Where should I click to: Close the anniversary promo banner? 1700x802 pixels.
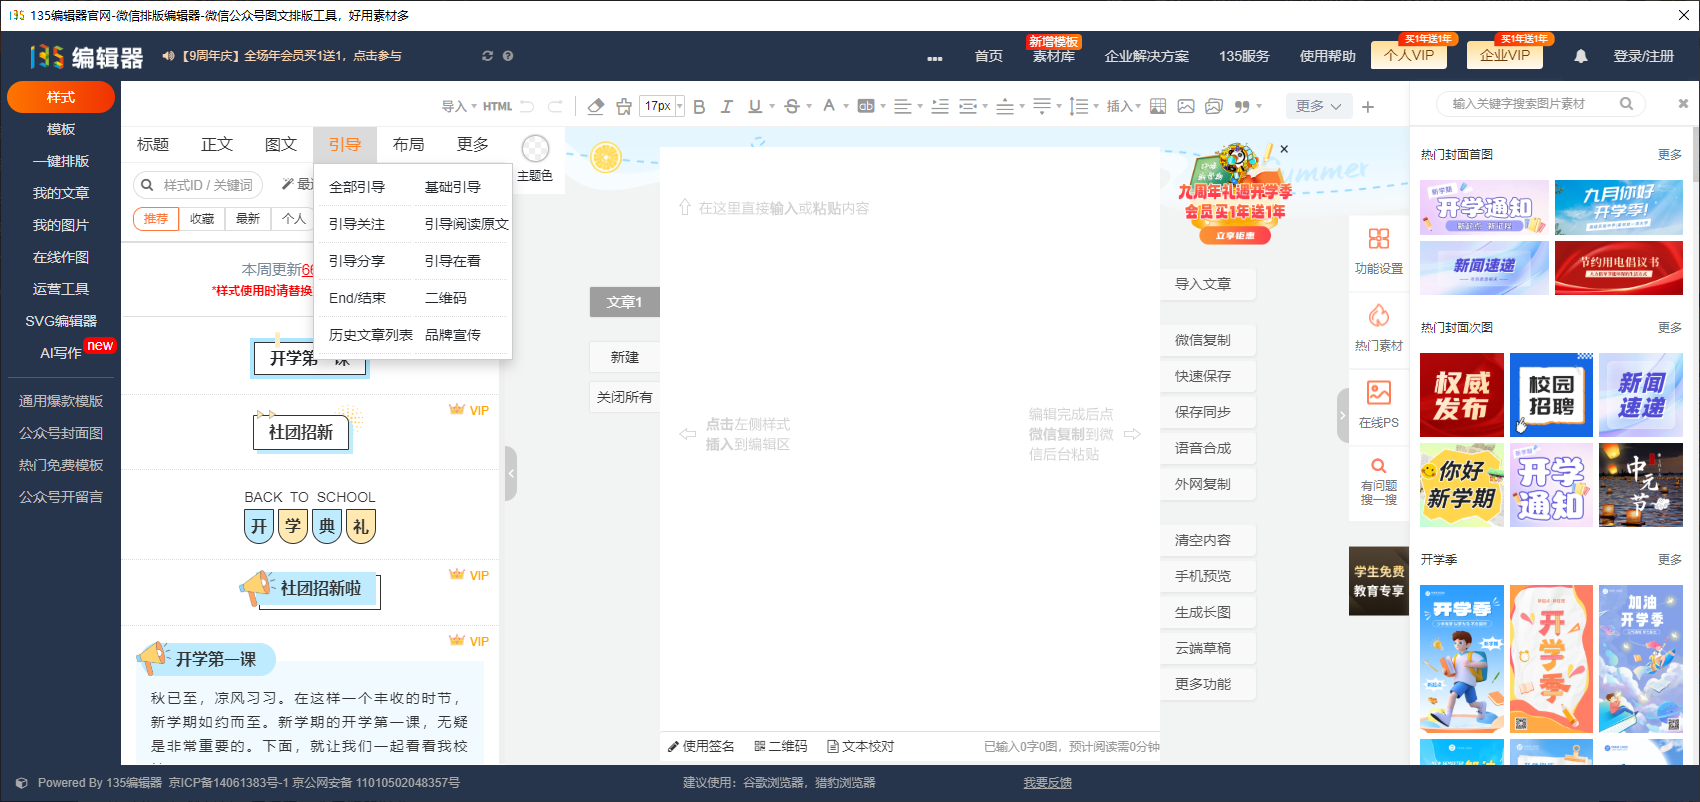[x=1284, y=149]
